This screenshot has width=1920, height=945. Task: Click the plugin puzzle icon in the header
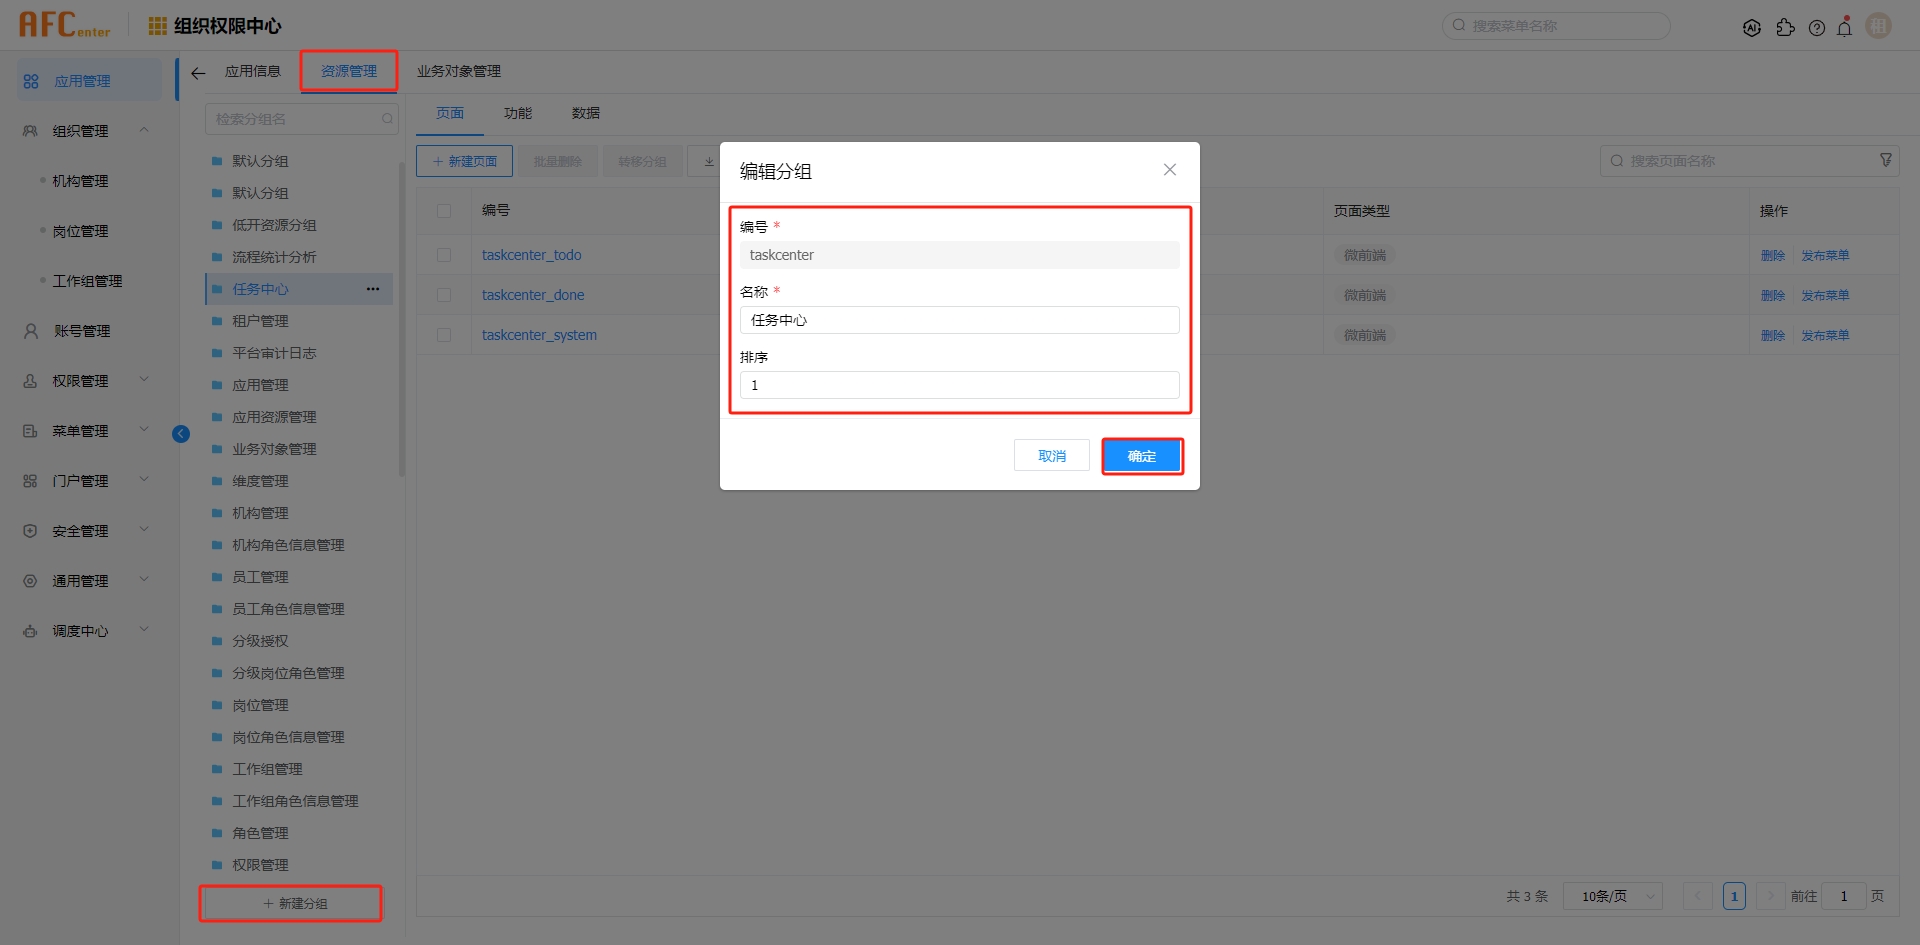(1786, 27)
